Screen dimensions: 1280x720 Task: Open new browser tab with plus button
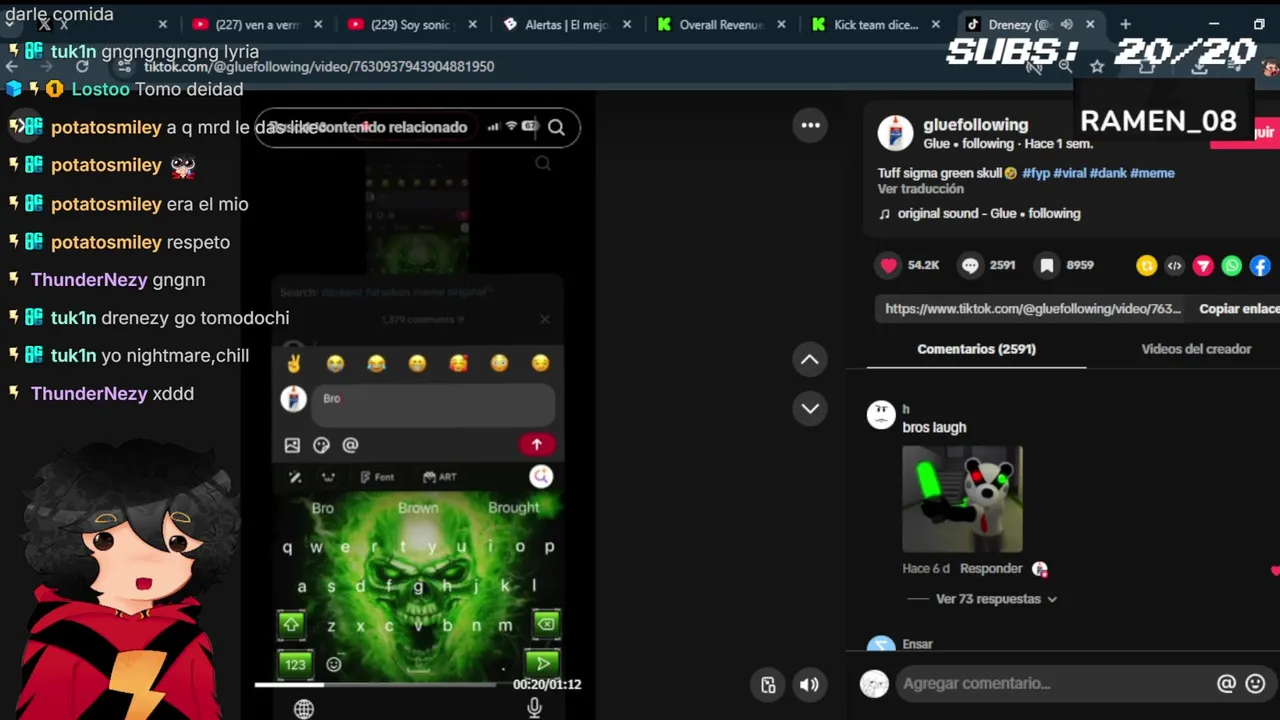click(1125, 24)
